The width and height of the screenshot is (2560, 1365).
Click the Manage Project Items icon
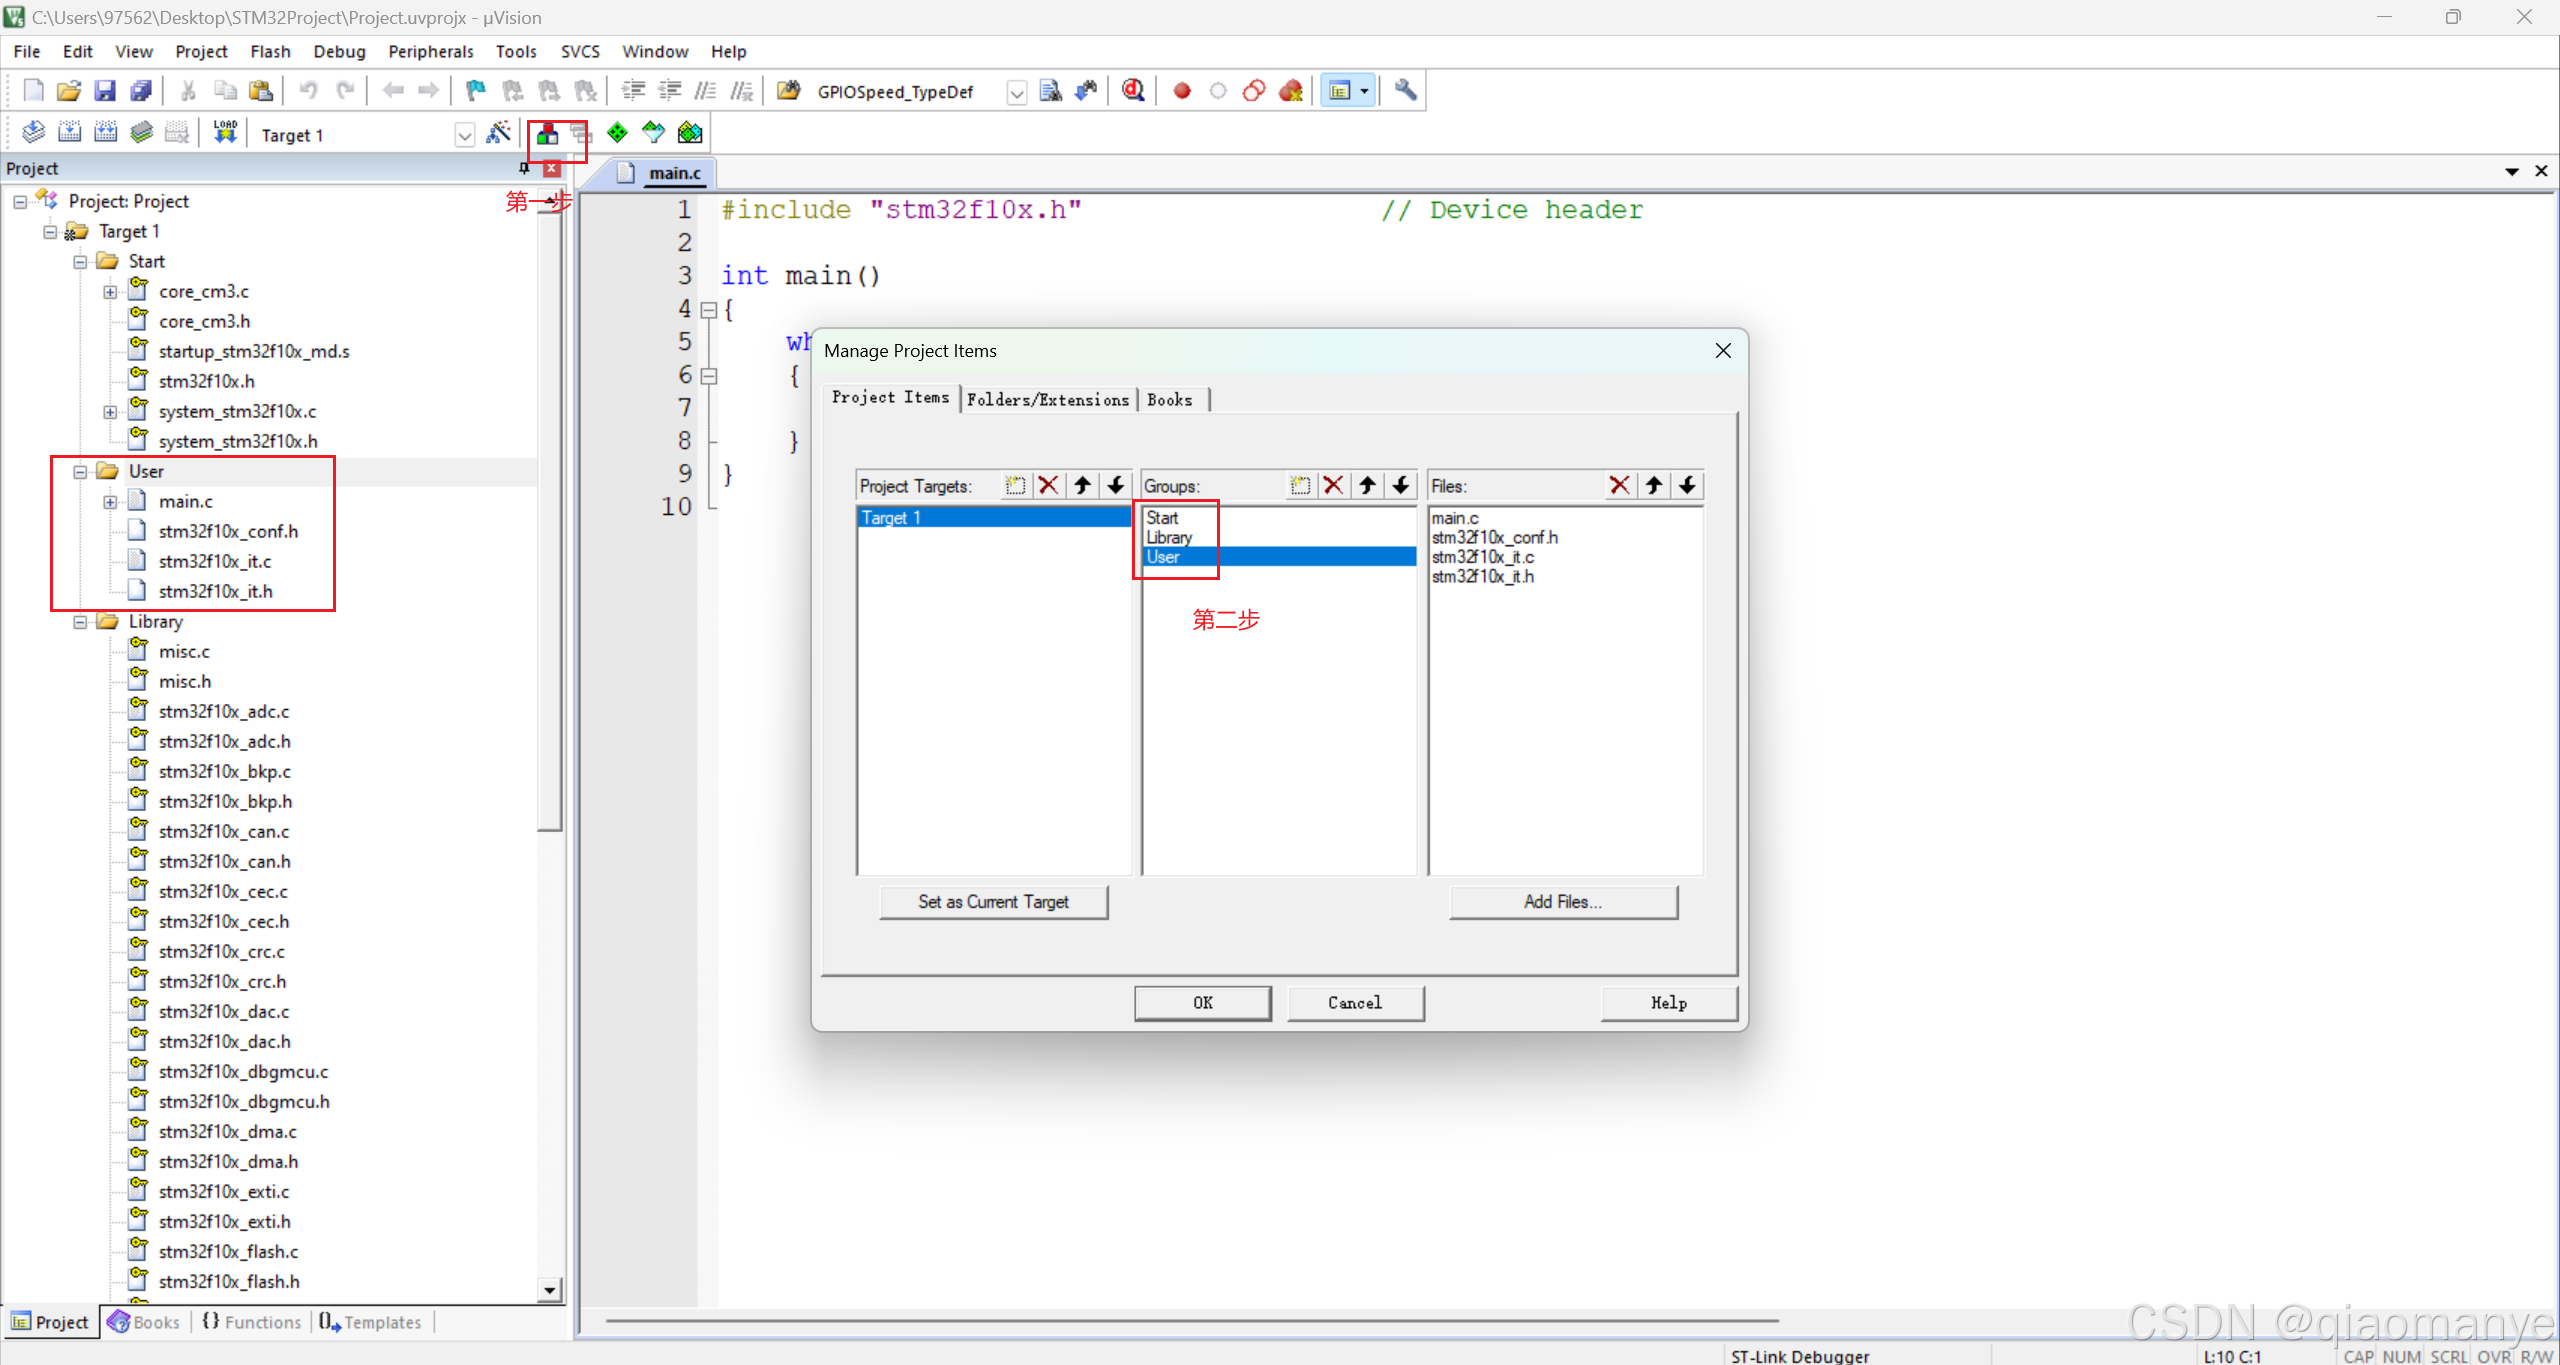(548, 133)
